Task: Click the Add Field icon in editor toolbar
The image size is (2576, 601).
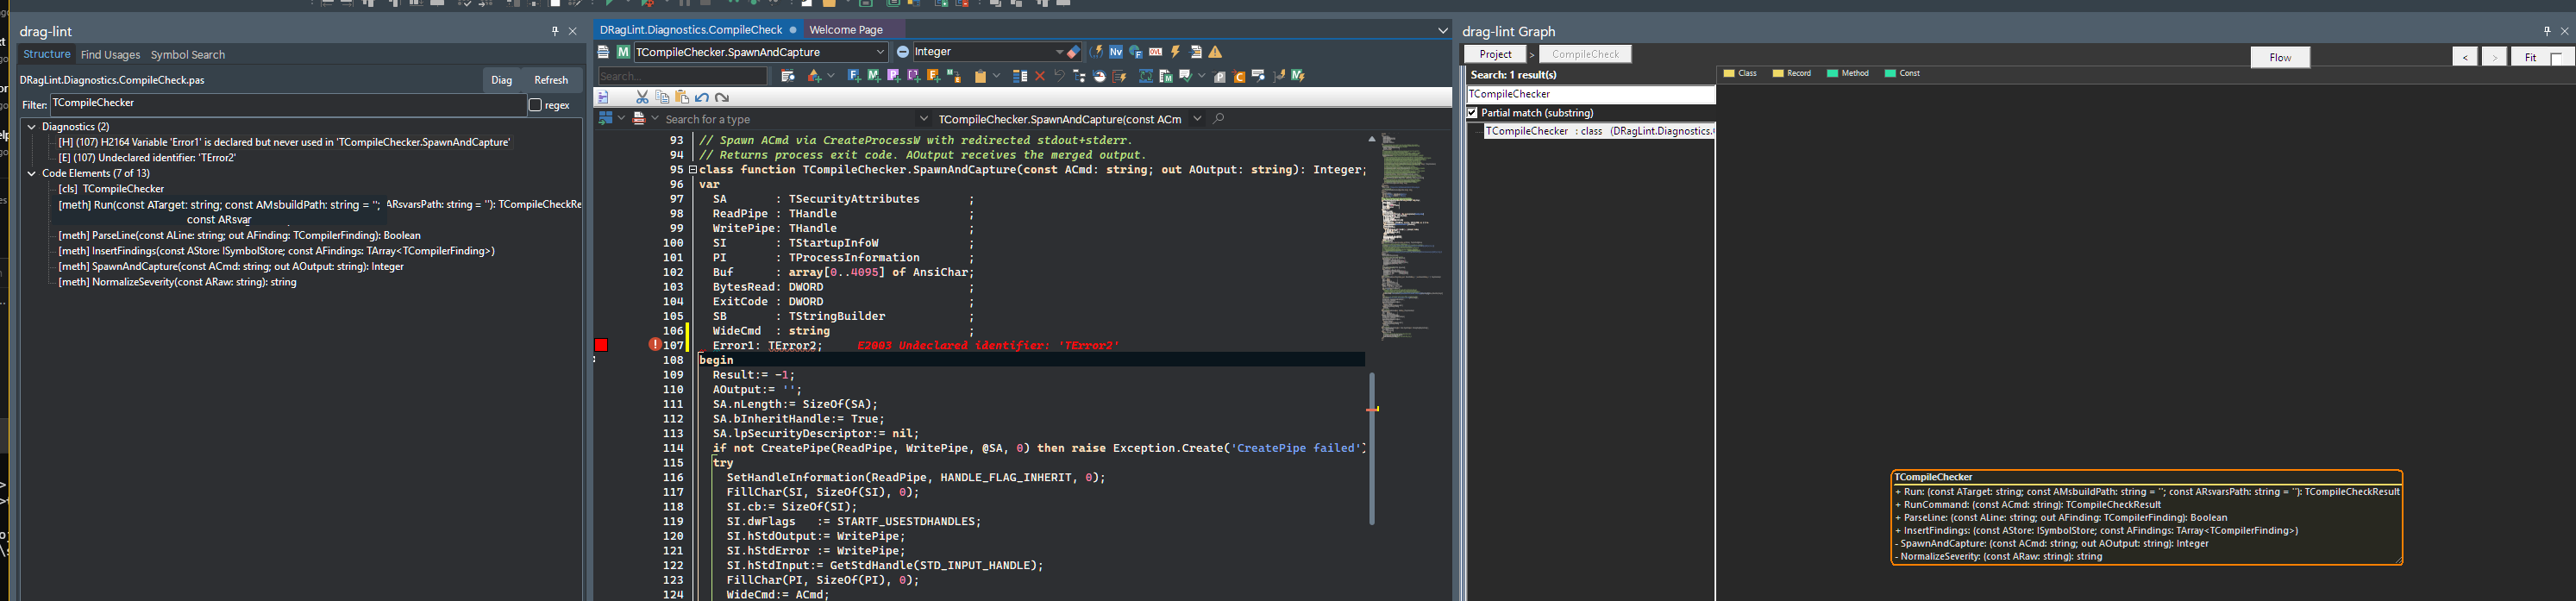Action: click(x=854, y=76)
